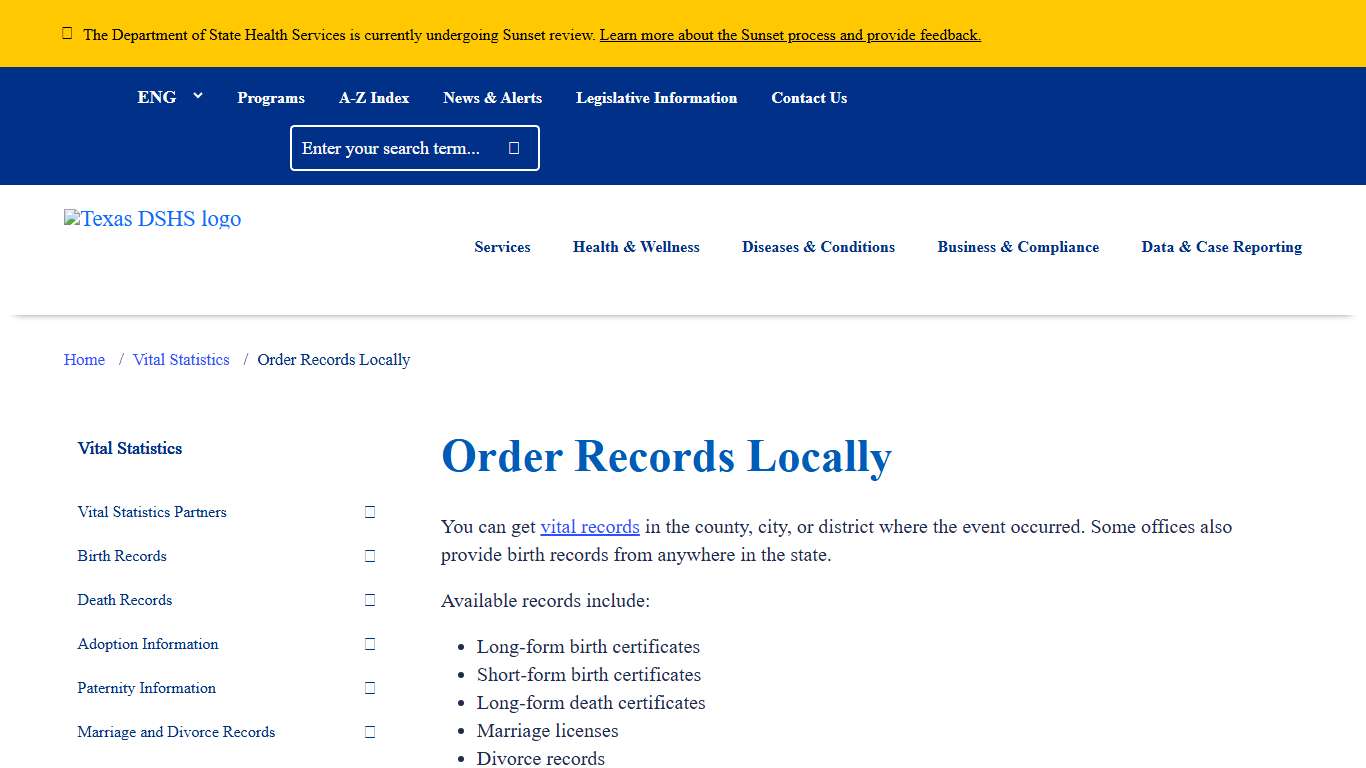The height and width of the screenshot is (768, 1366).
Task: Go to Home via the breadcrumb
Action: tap(84, 359)
